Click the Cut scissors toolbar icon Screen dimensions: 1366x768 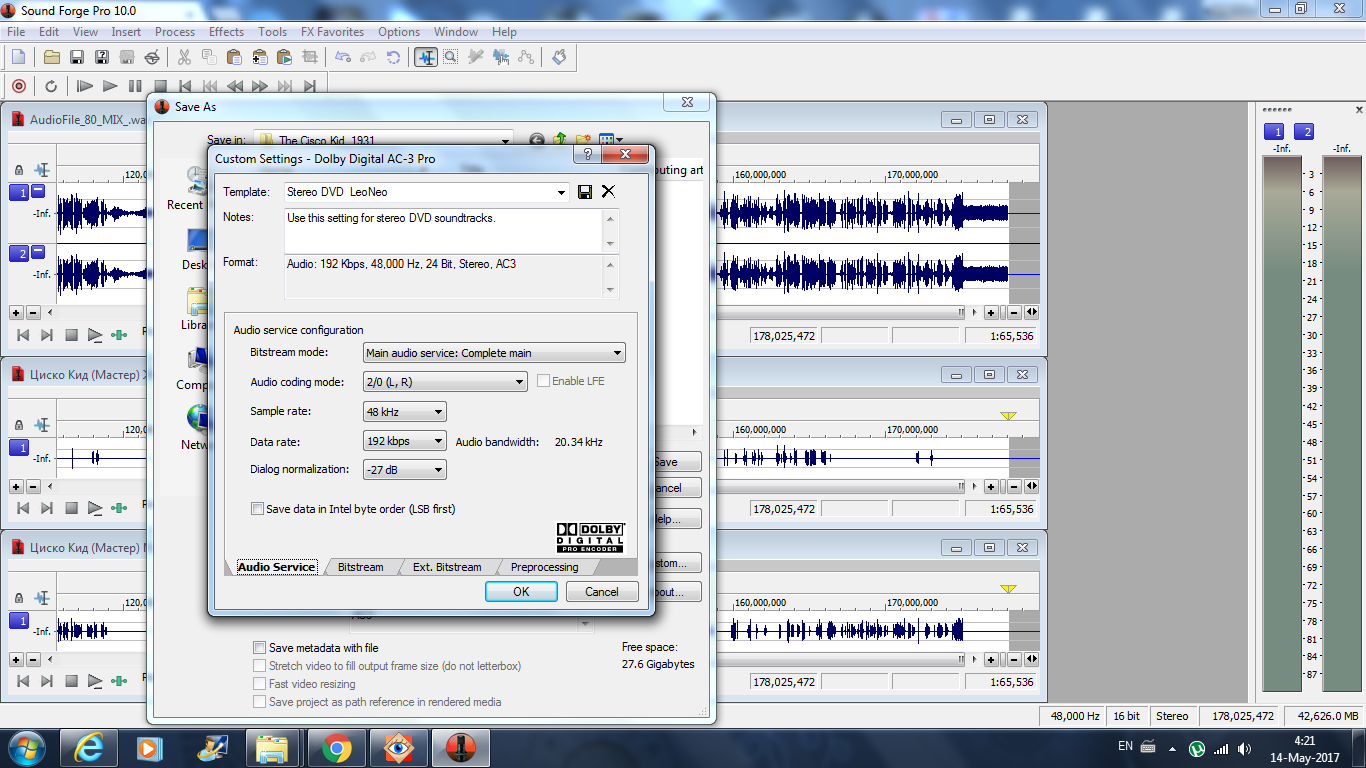click(185, 57)
